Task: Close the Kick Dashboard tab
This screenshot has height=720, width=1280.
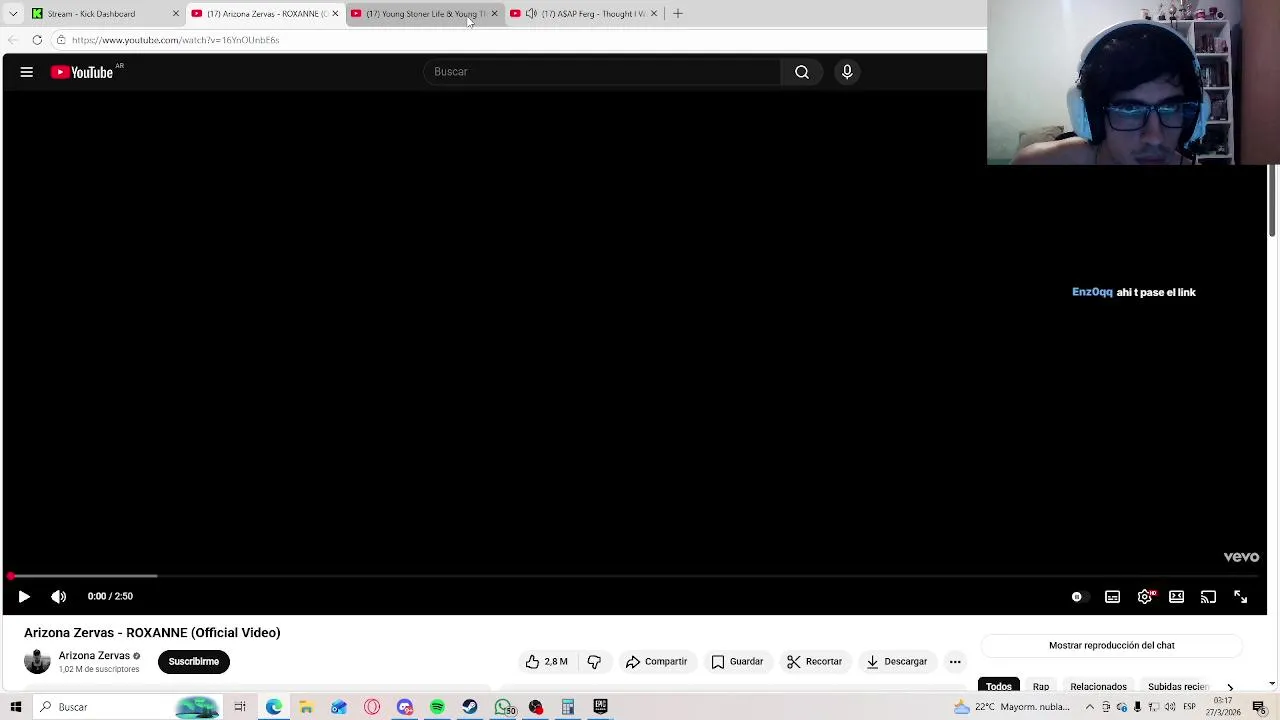Action: (x=176, y=14)
